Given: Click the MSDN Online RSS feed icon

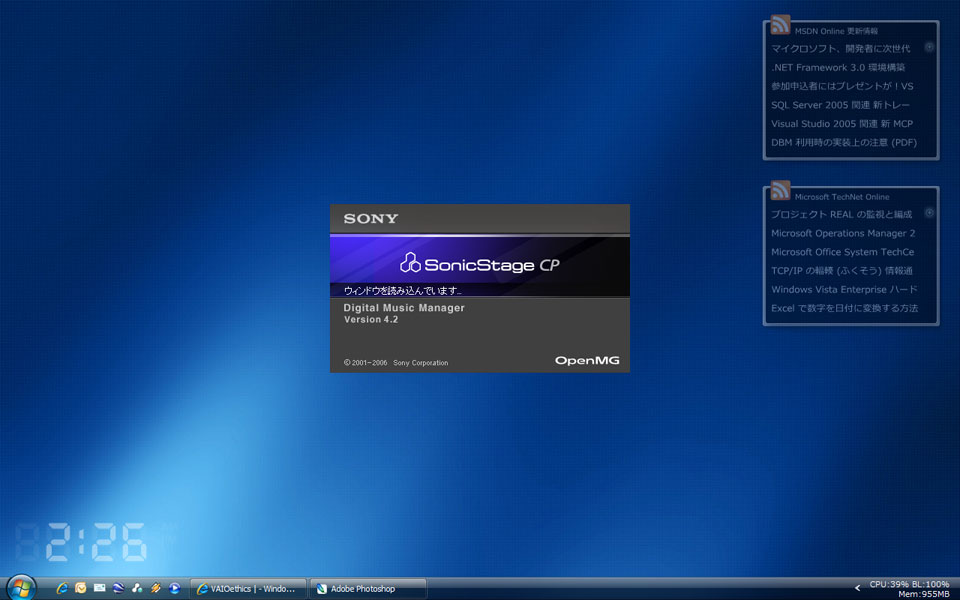Looking at the screenshot, I should coord(780,26).
